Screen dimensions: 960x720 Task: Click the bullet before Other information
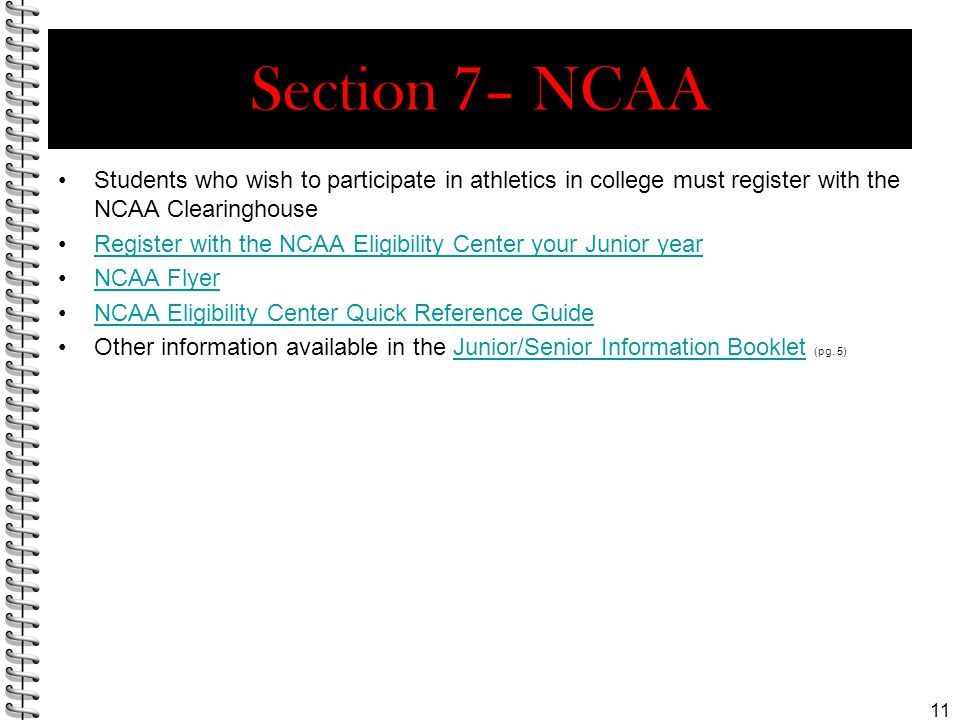click(62, 348)
